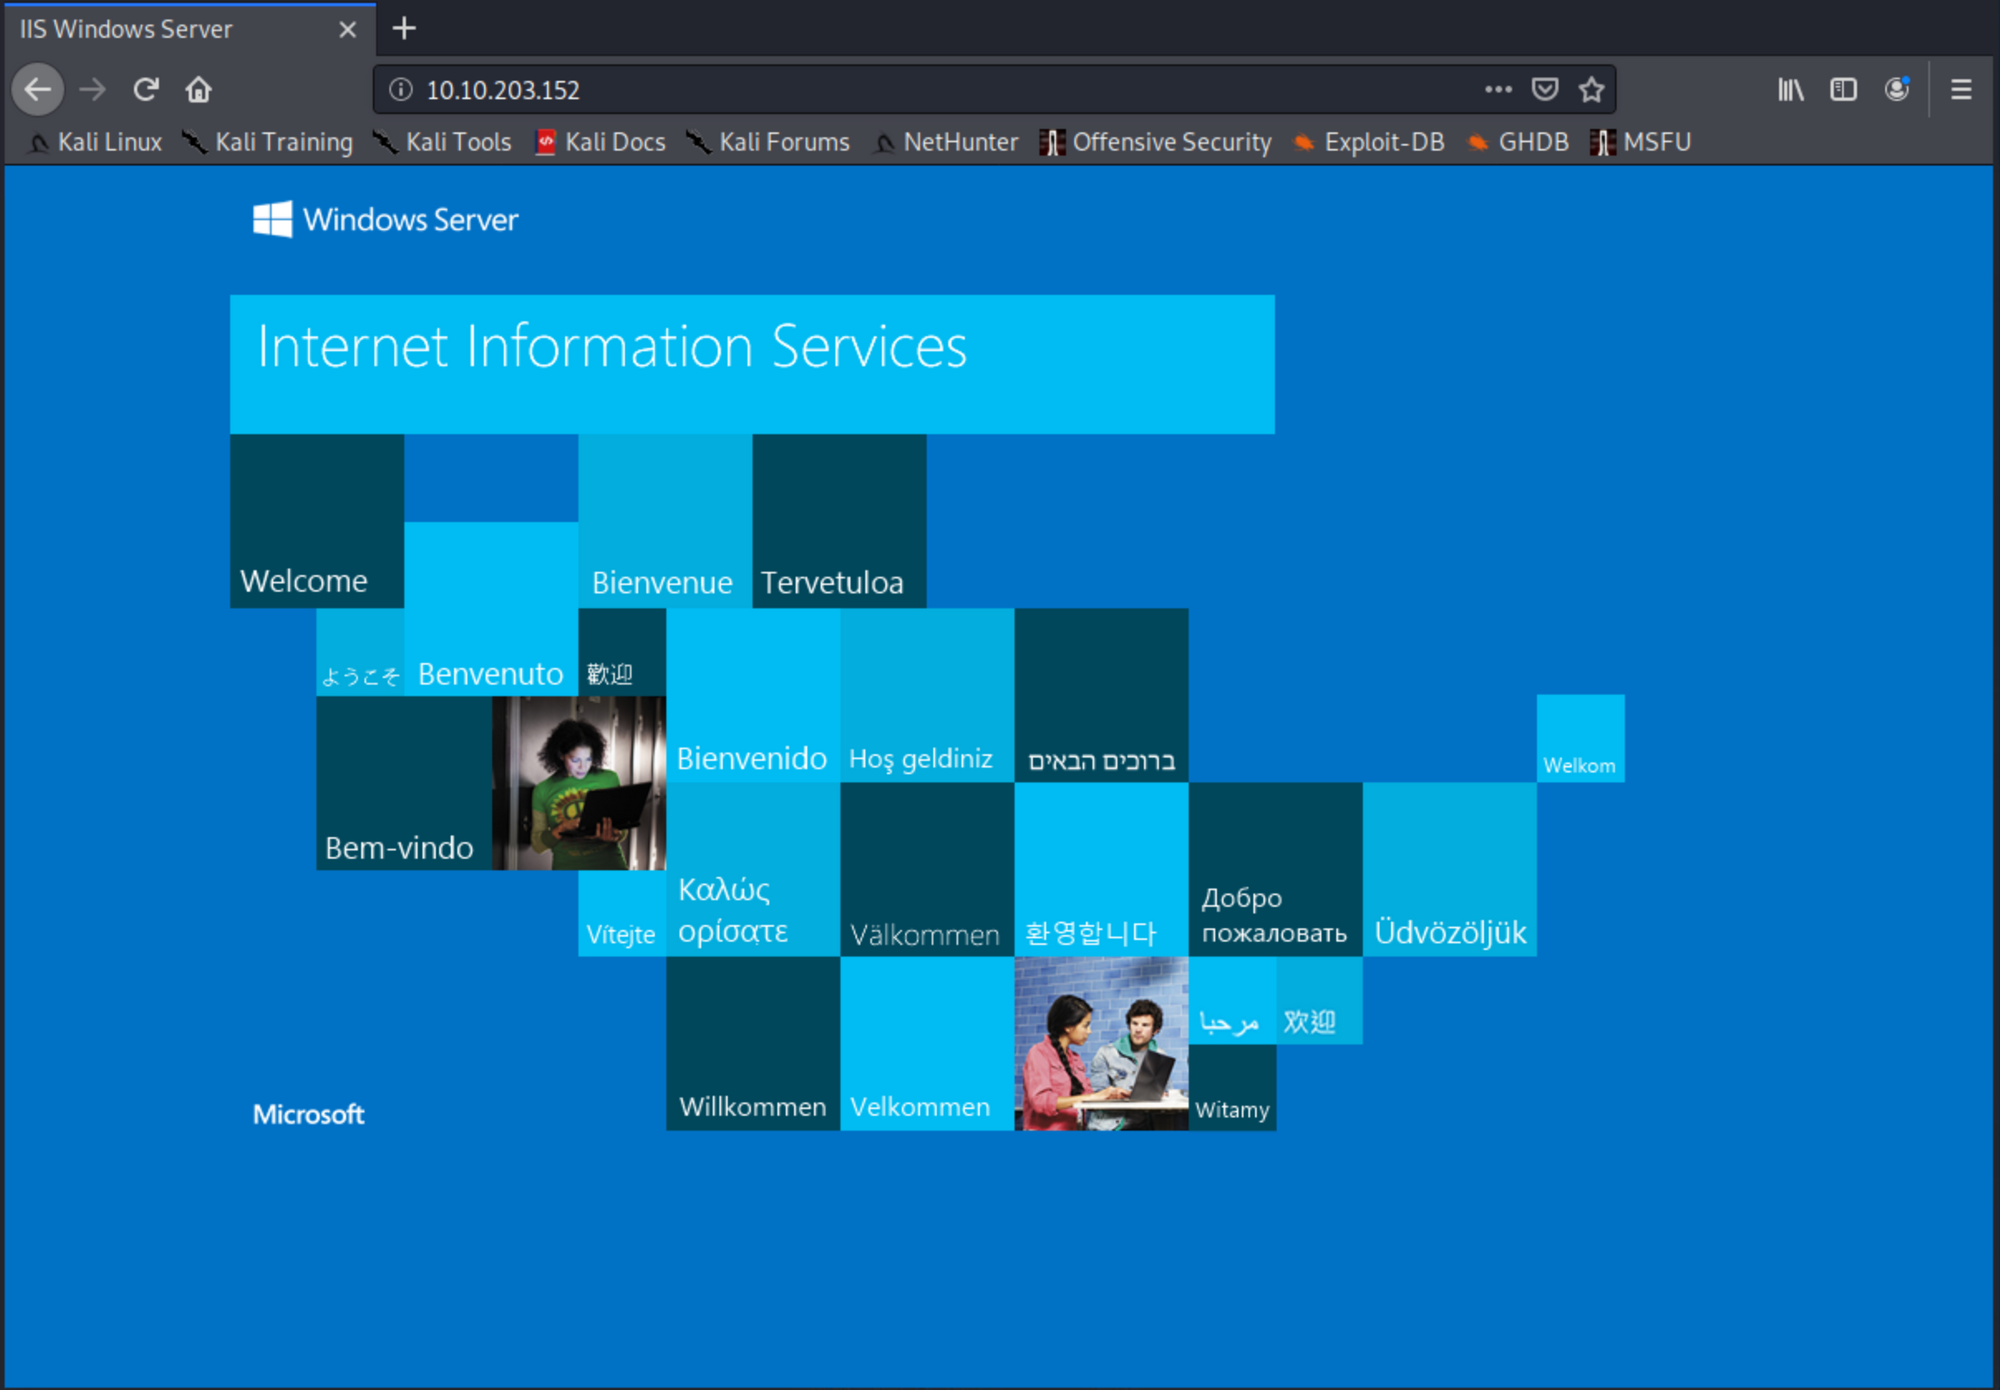Open the Kali Tools bookmark

(x=443, y=142)
